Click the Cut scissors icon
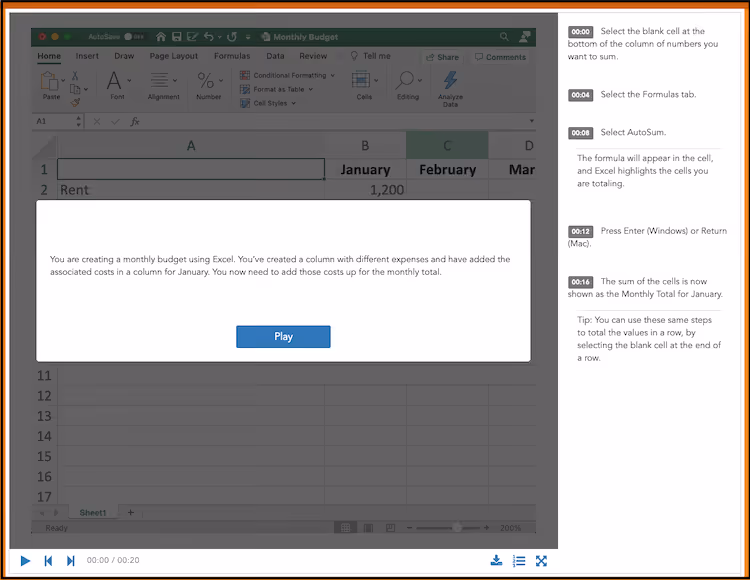 (75, 76)
